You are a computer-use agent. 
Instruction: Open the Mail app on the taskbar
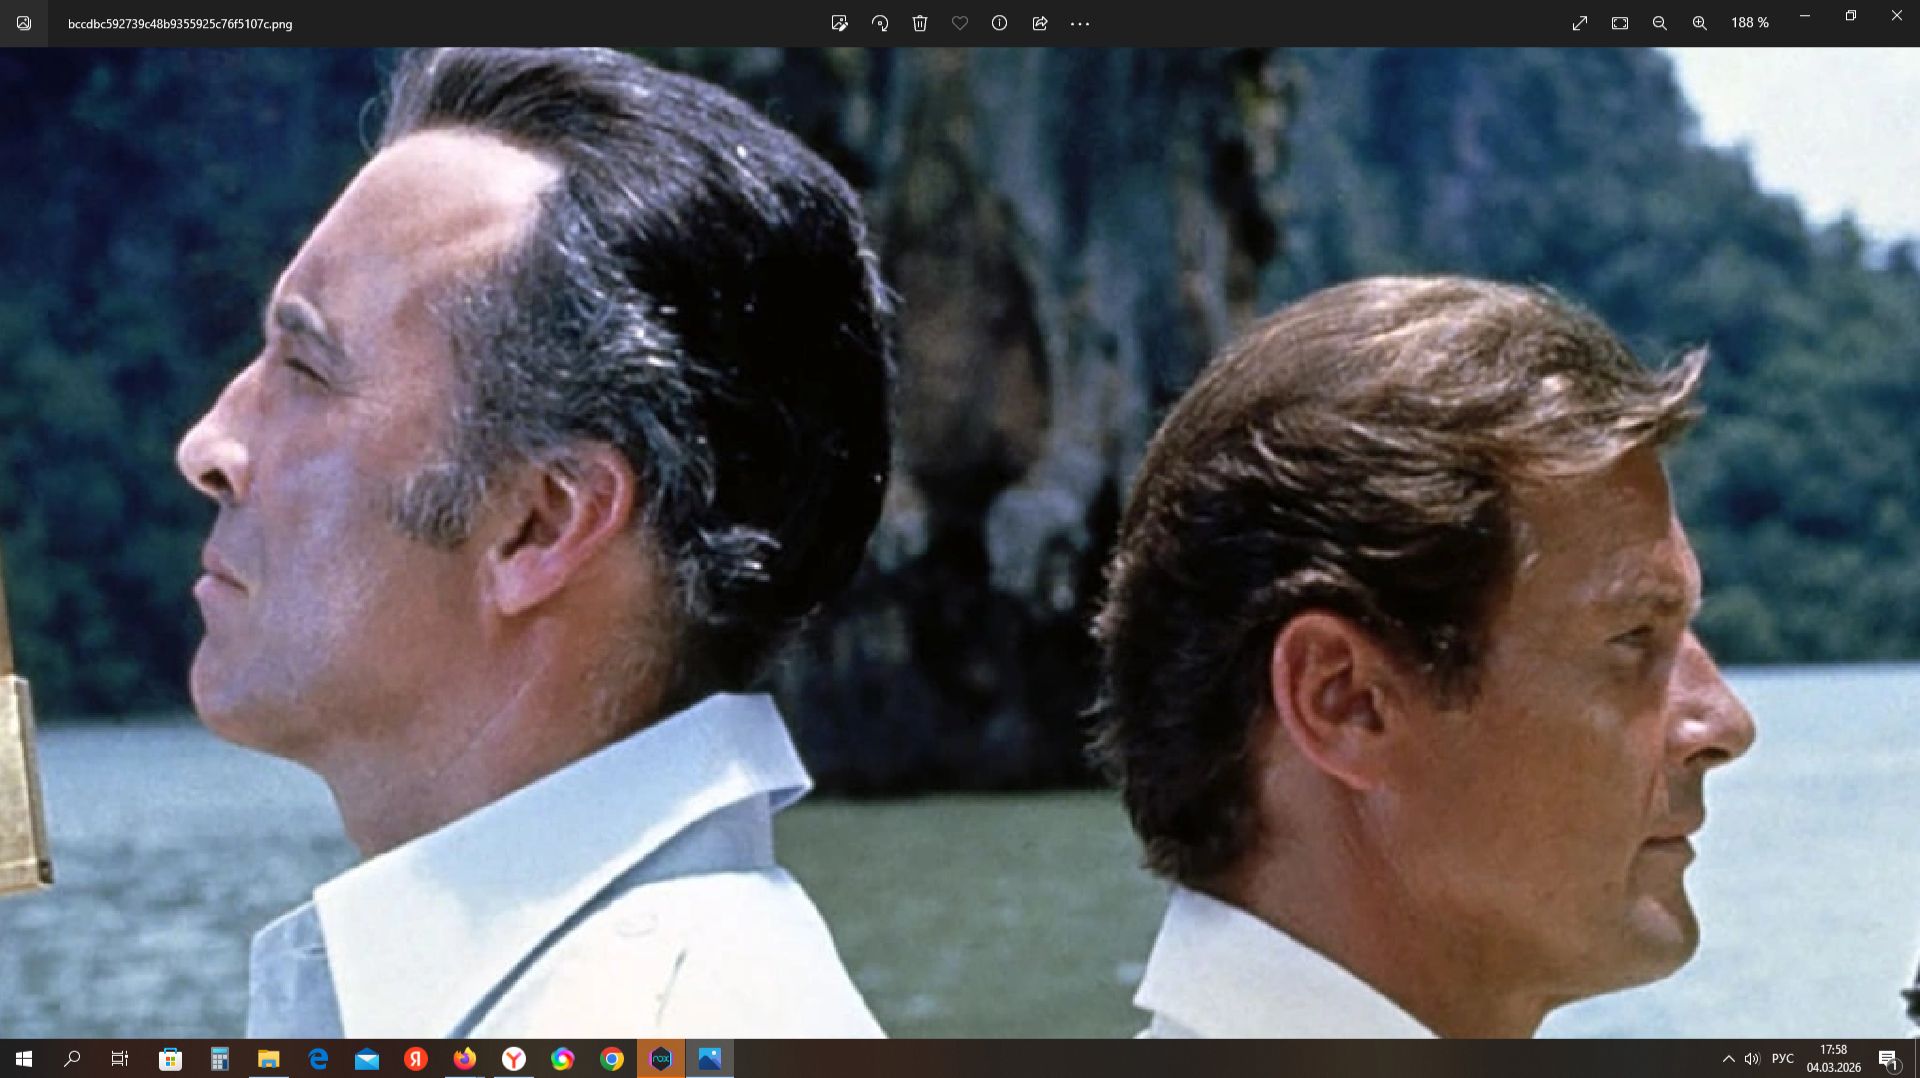pyautogui.click(x=367, y=1059)
